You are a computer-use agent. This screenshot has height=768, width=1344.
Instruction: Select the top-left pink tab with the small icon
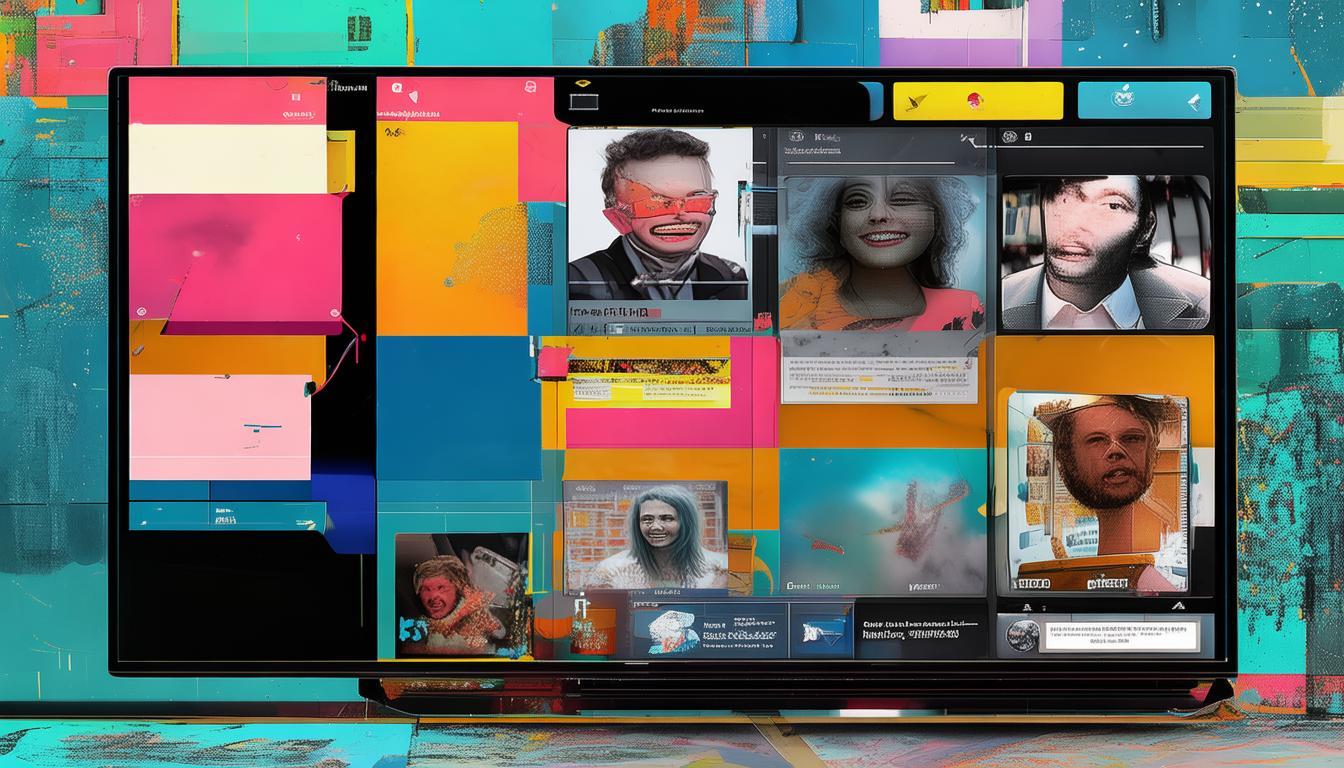(x=227, y=99)
